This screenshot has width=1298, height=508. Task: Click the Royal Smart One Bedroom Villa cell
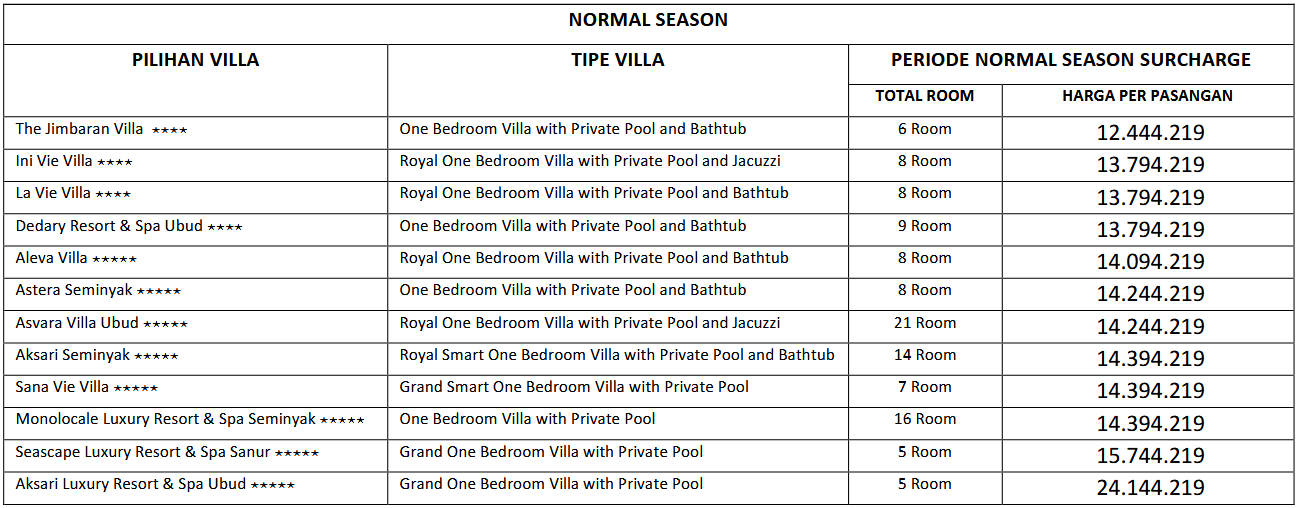tap(616, 355)
